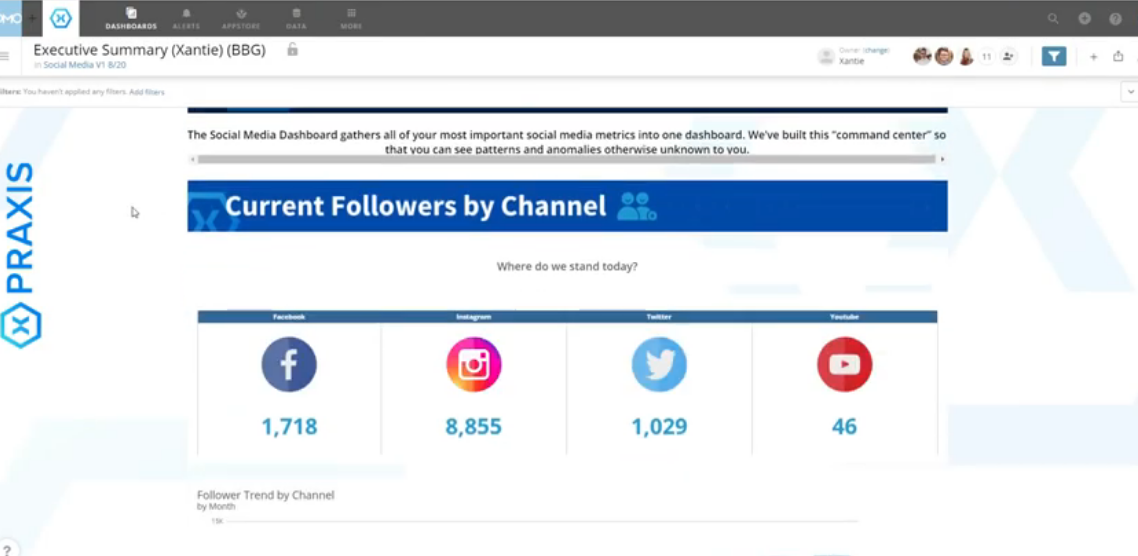This screenshot has height=556, width=1138.
Task: Click the Instagram column header
Action: [x=474, y=316]
